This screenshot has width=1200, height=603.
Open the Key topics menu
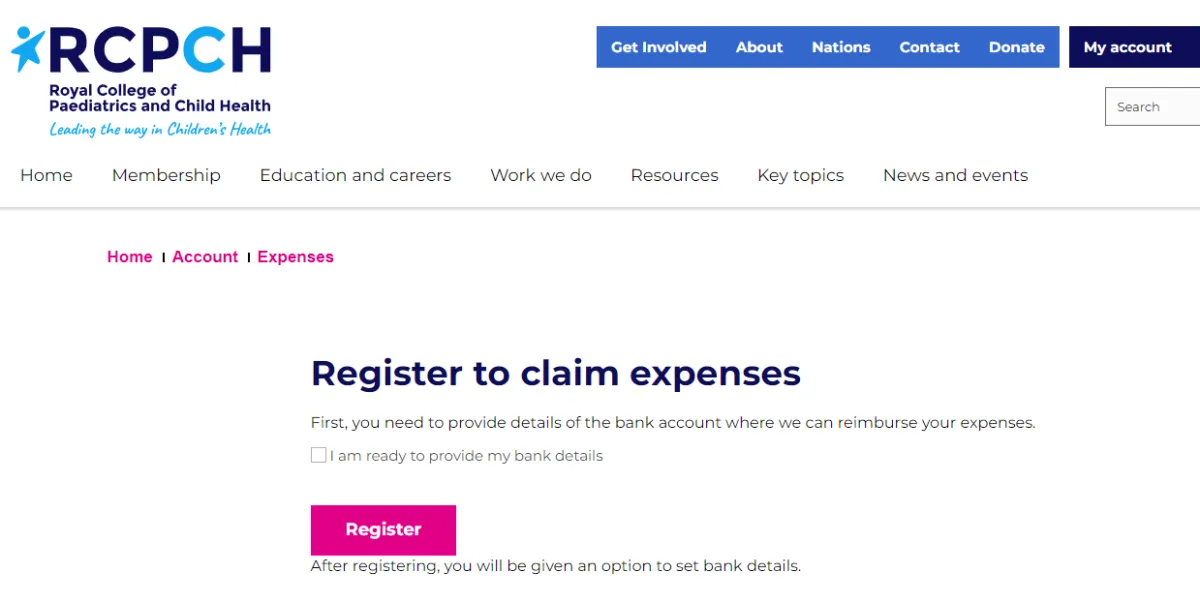pyautogui.click(x=800, y=175)
